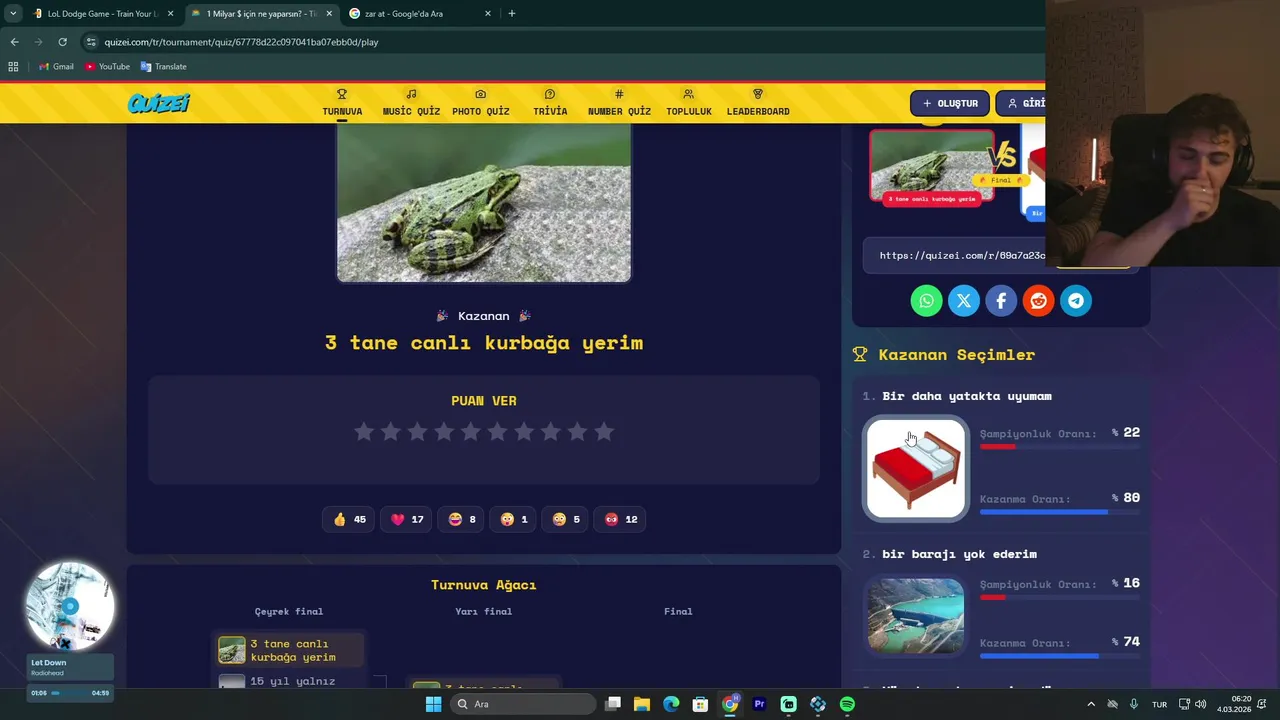Share result via X icon
Screen dimensions: 1280x720
tap(964, 301)
